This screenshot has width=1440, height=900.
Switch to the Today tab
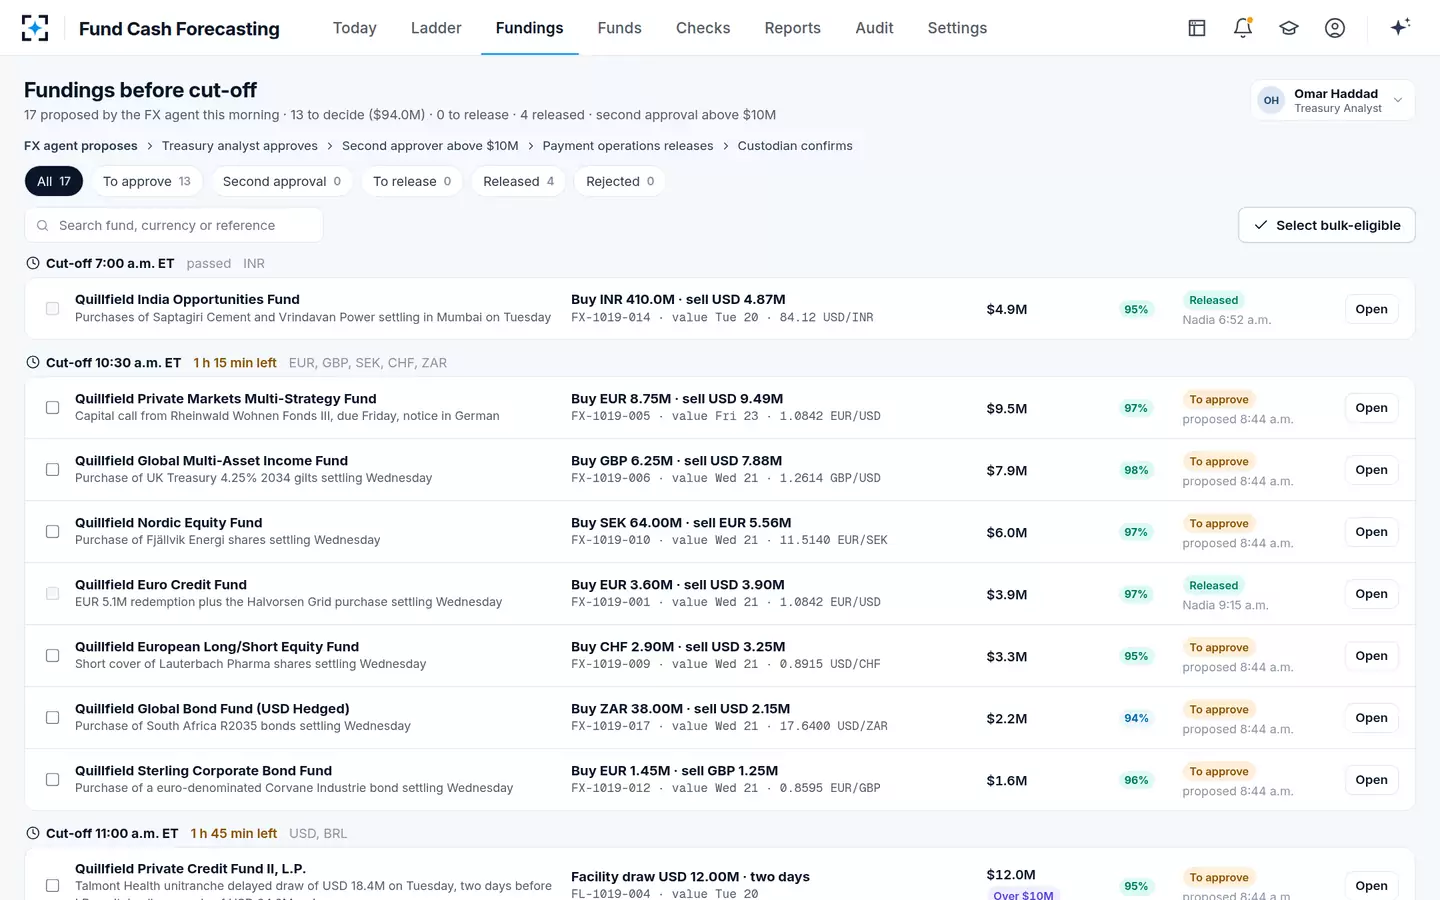tap(355, 28)
